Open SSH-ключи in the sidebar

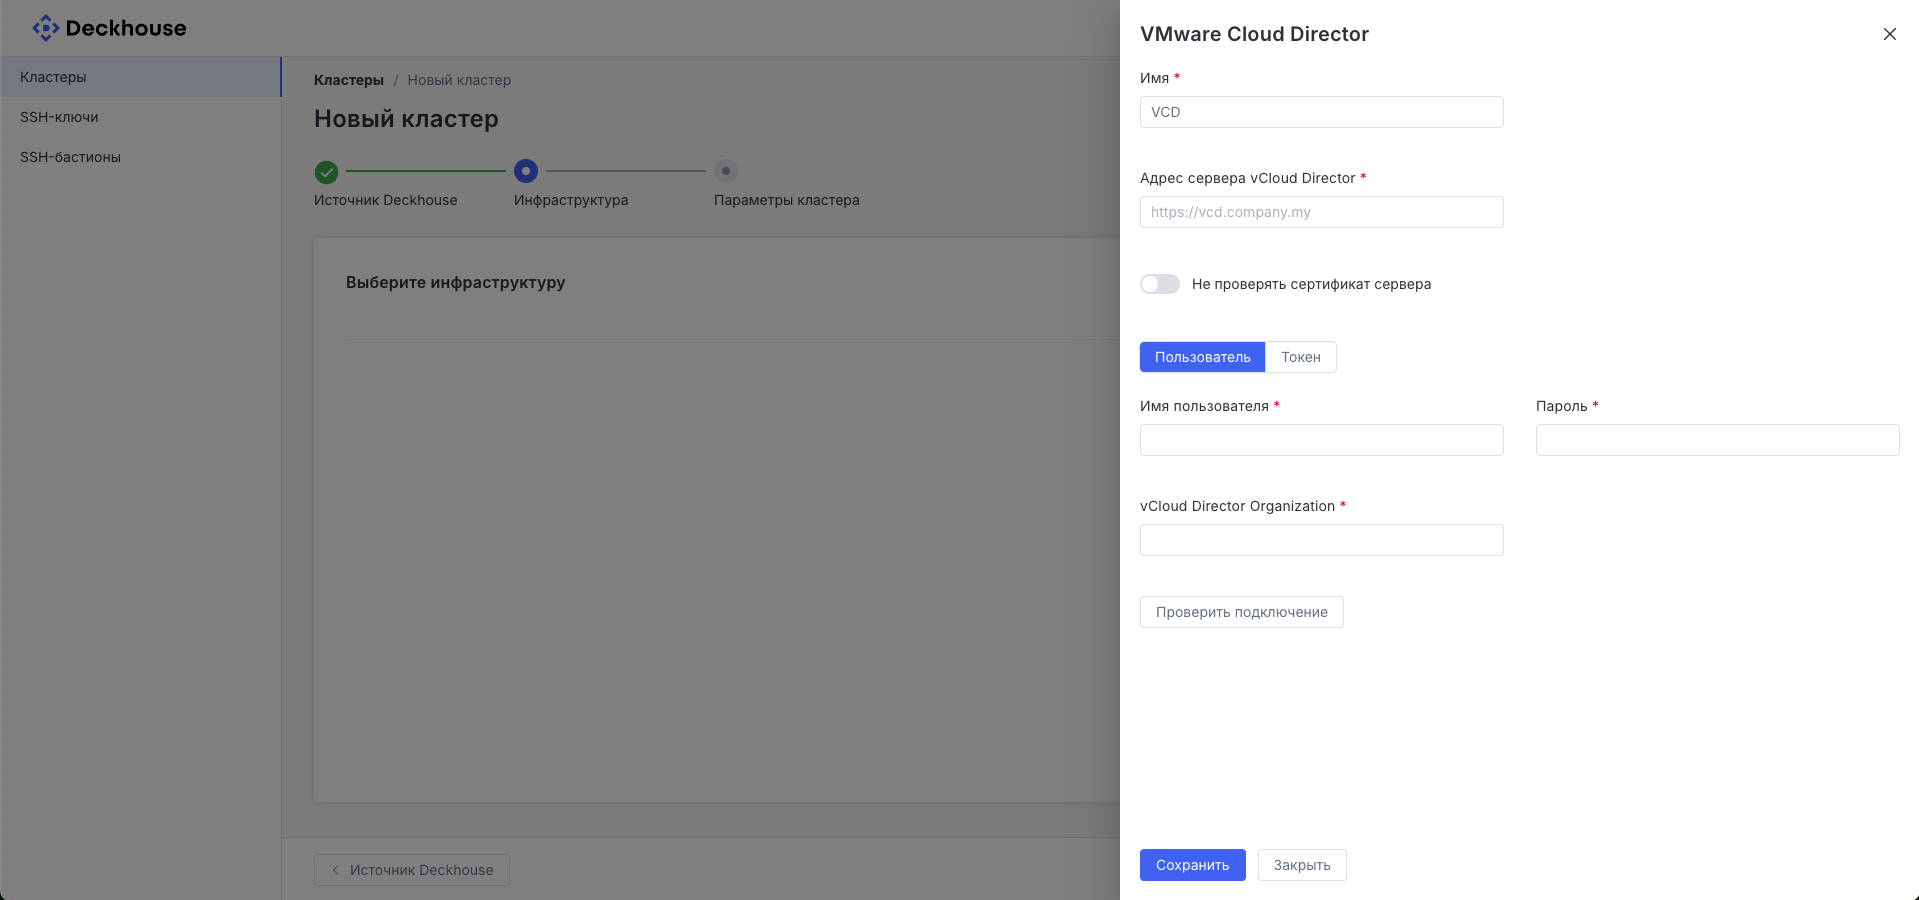pyautogui.click(x=140, y=117)
